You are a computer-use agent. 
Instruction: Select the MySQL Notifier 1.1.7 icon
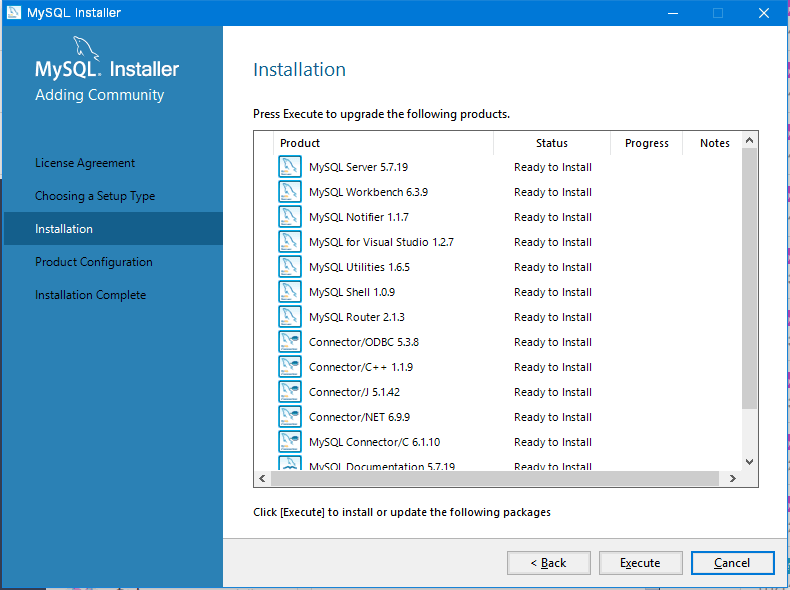[x=290, y=217]
